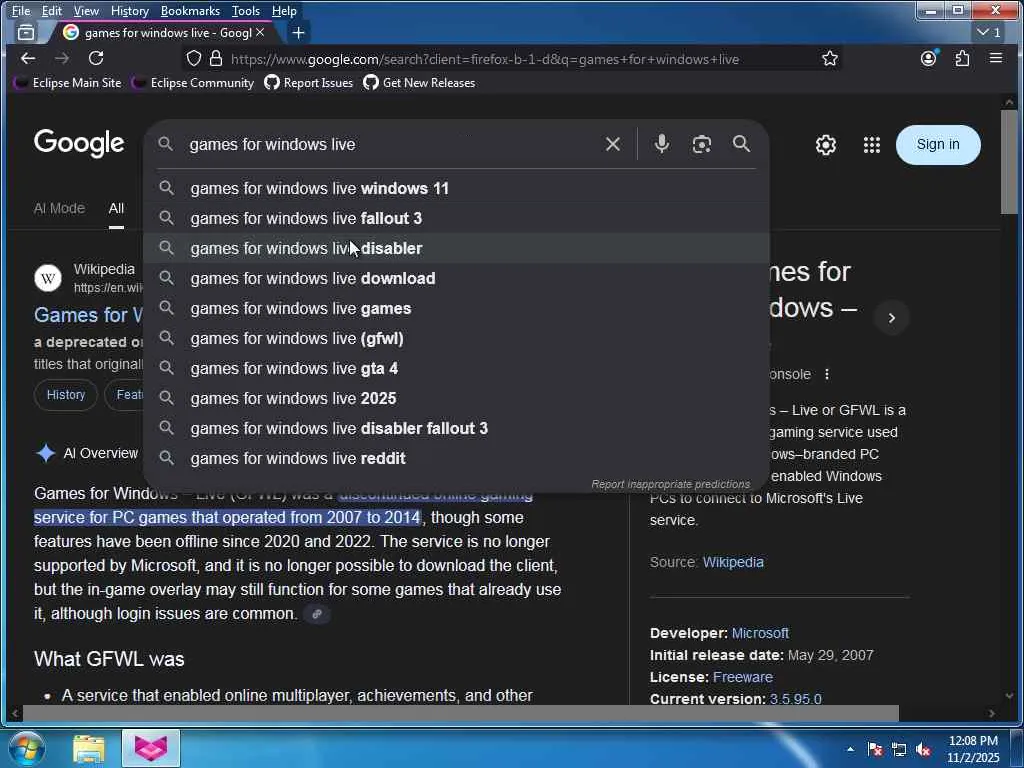Open the Firefox hamburger menu
Screen dimensions: 1024x768
point(995,59)
